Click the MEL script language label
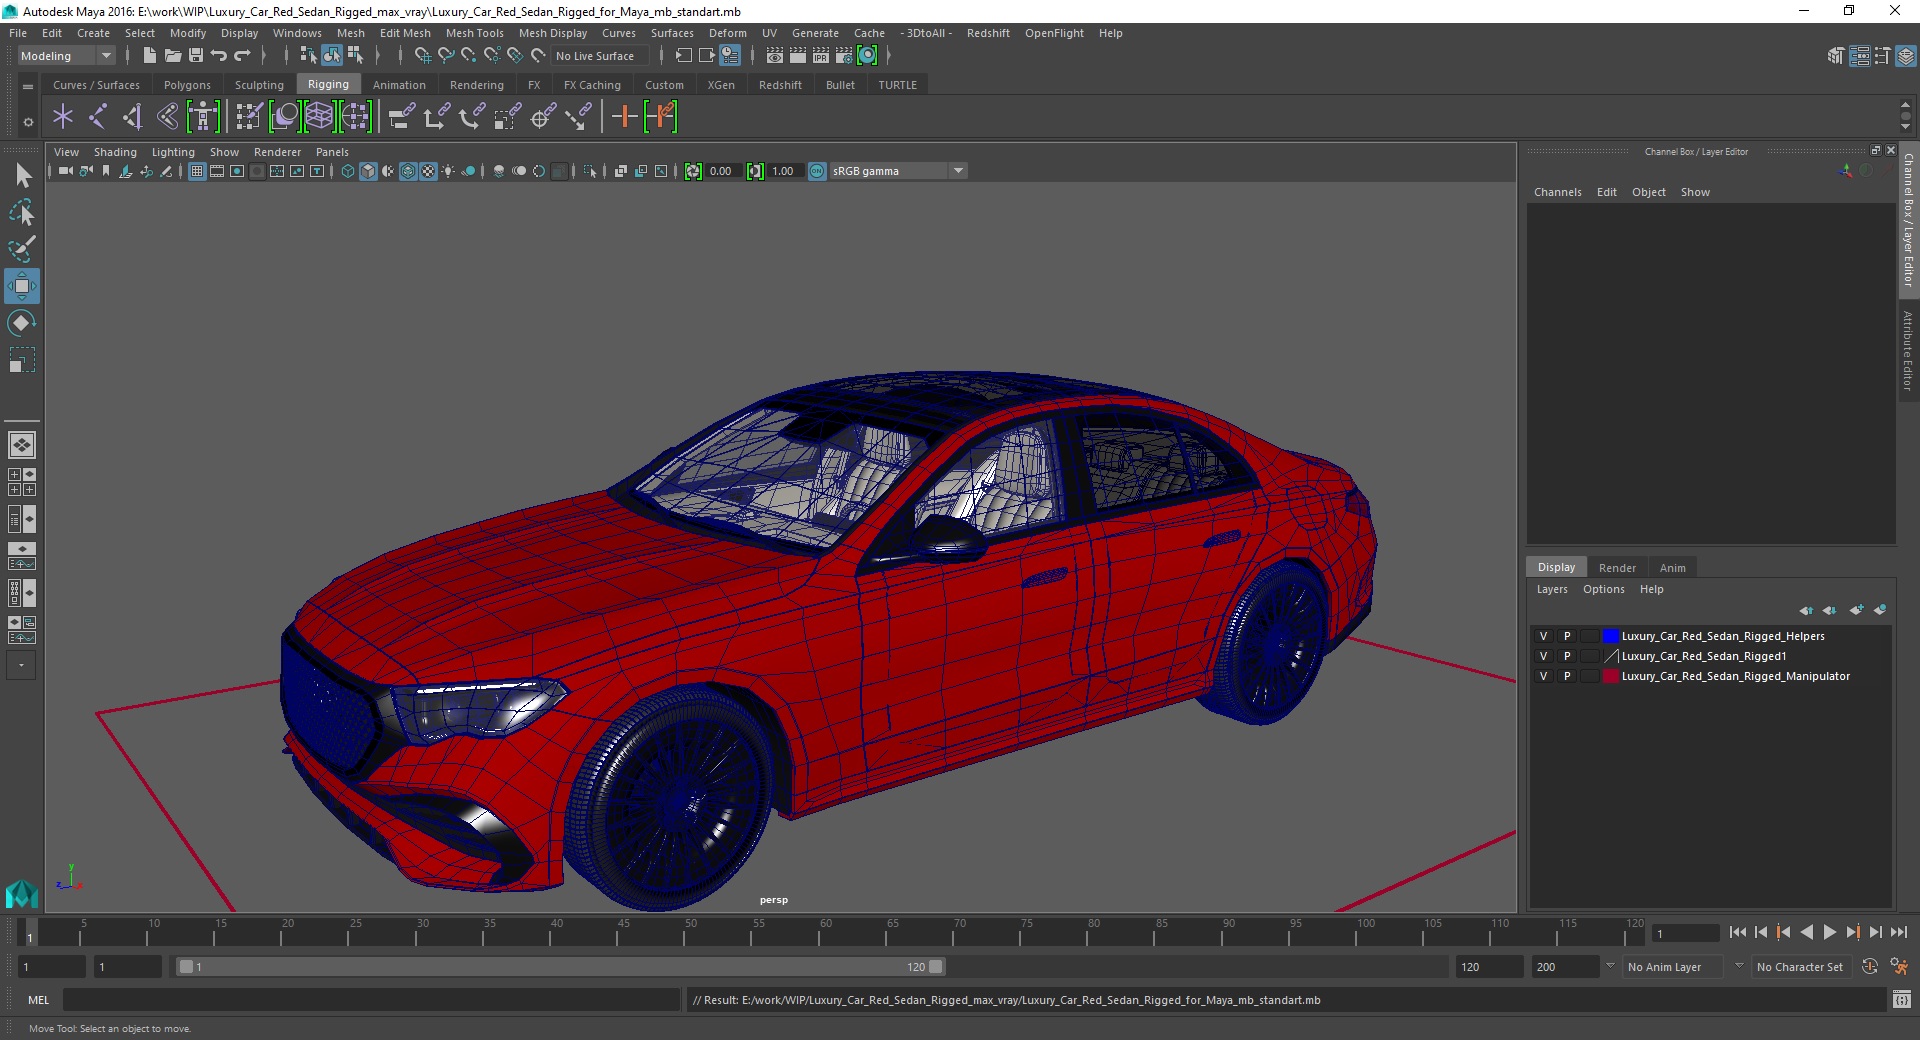 (x=38, y=1000)
